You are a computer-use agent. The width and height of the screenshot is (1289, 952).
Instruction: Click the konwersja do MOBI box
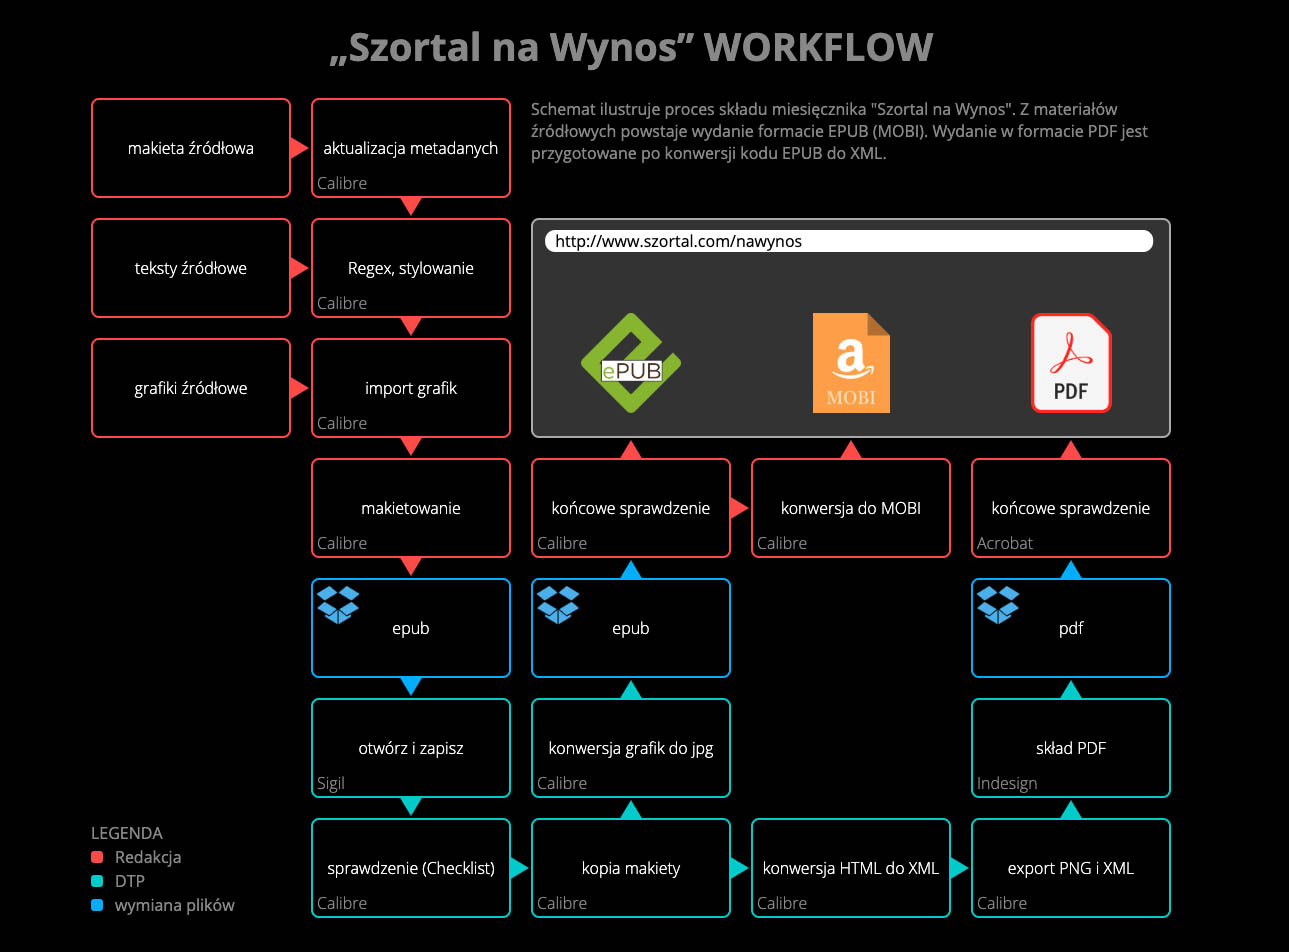click(x=851, y=508)
